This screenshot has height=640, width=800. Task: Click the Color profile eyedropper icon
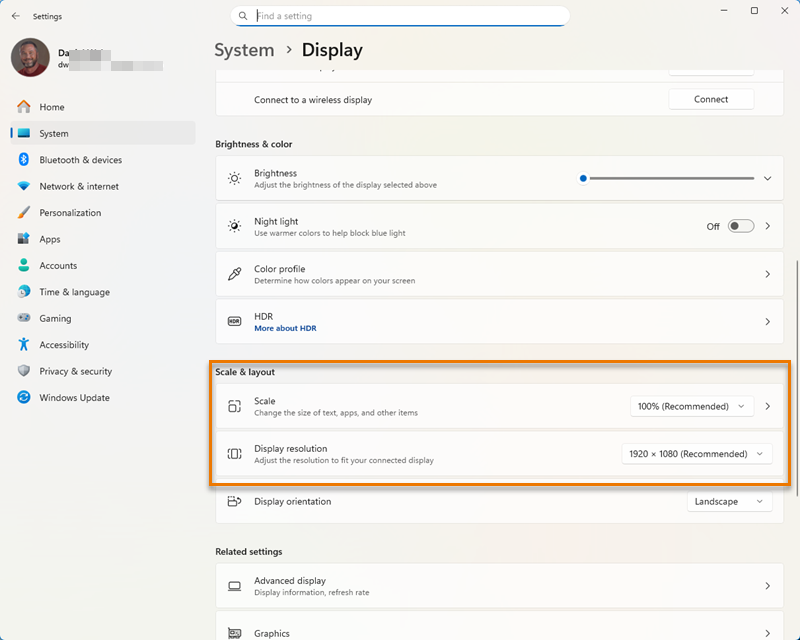click(235, 274)
